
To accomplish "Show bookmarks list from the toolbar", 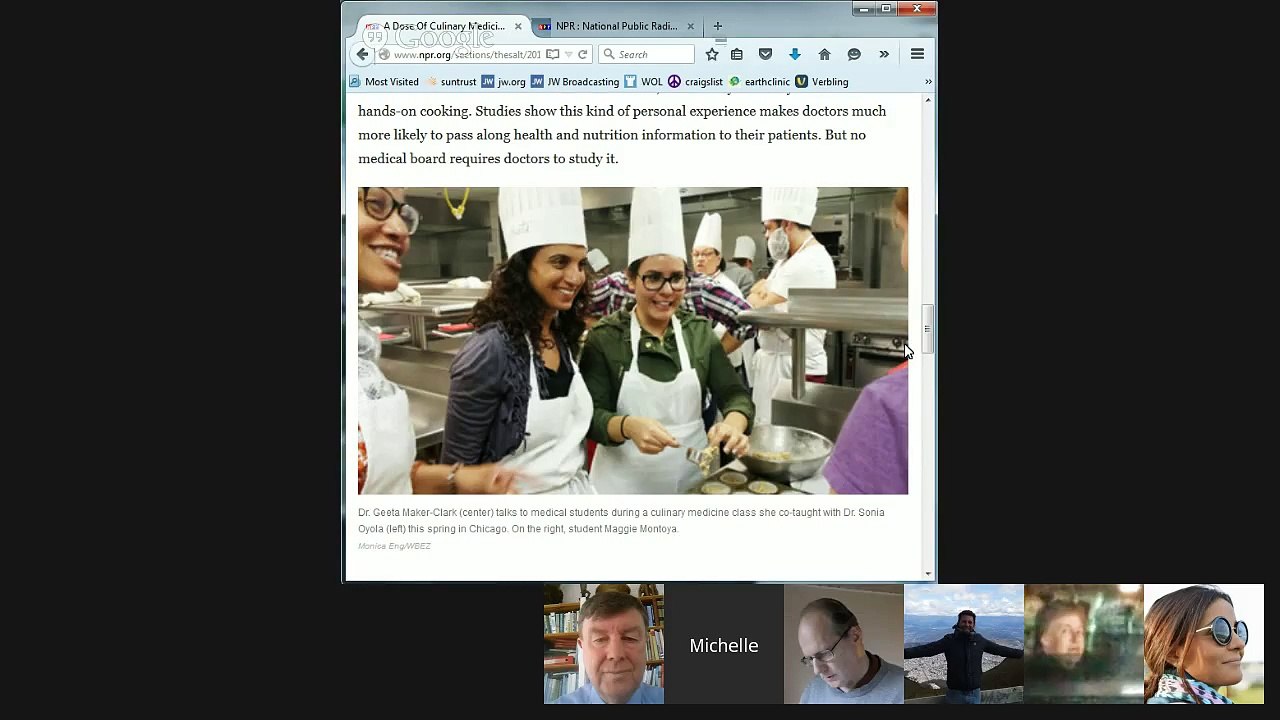I will point(737,54).
